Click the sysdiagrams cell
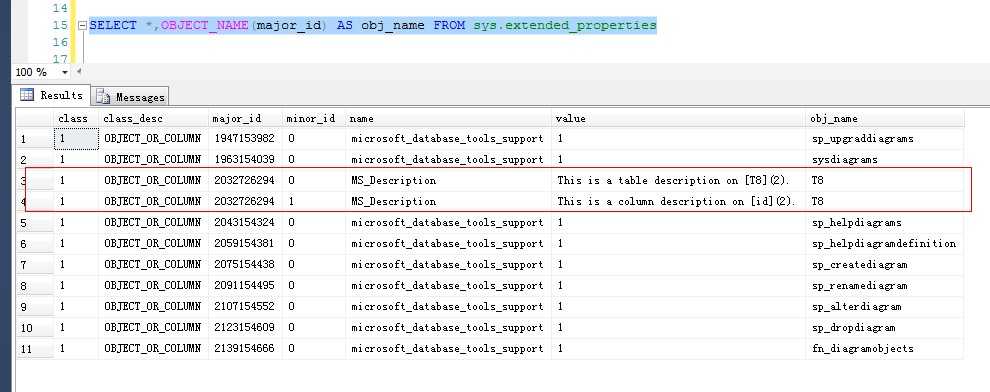 pyautogui.click(x=885, y=160)
